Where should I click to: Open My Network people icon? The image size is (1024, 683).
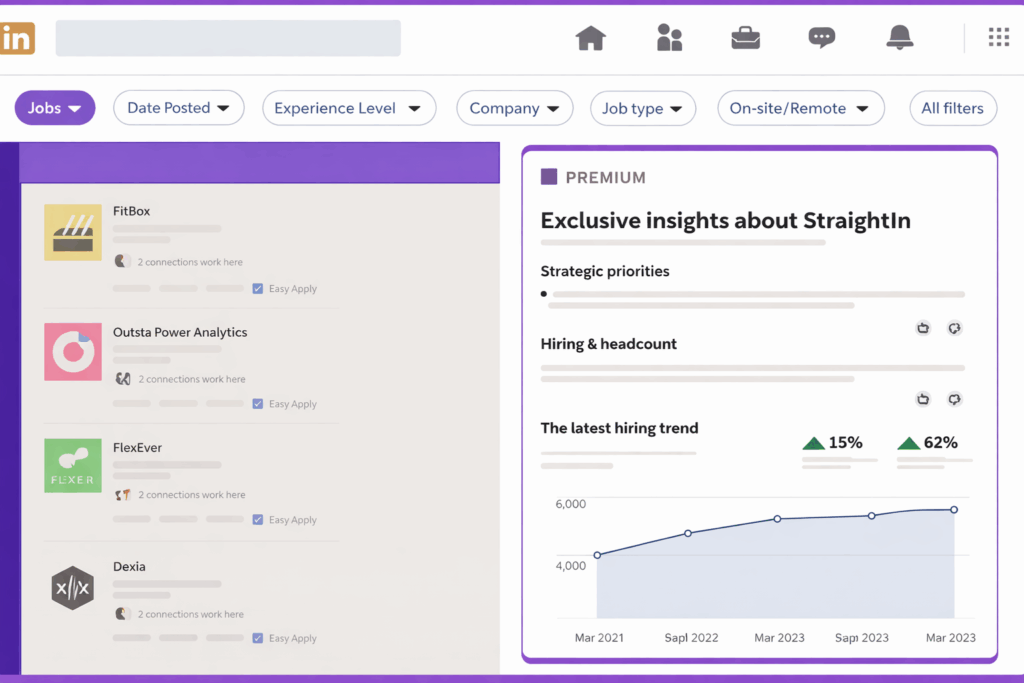[669, 37]
